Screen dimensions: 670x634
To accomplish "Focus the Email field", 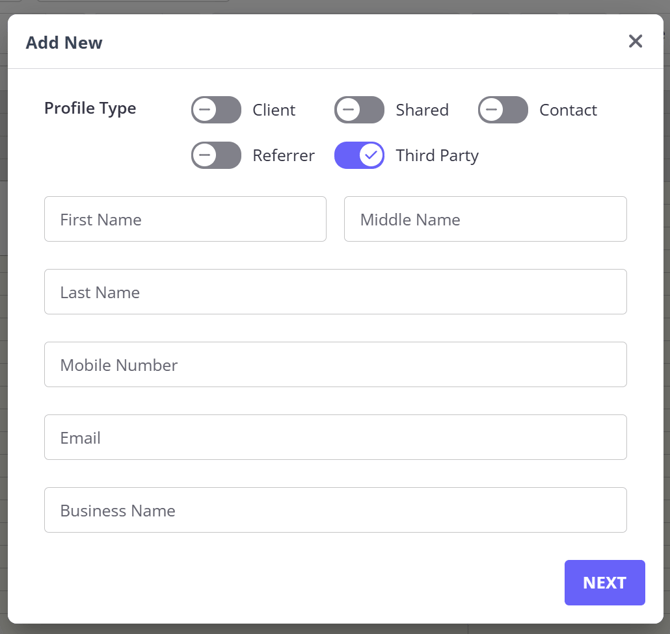I will (335, 438).
